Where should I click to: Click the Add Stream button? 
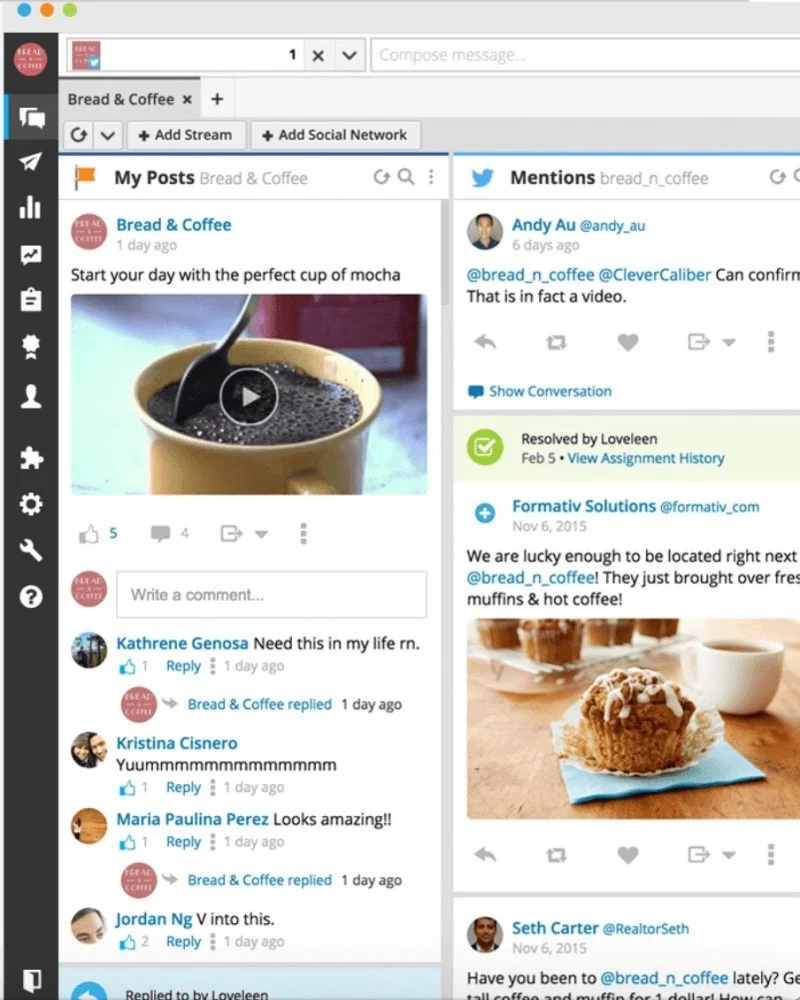[x=185, y=135]
